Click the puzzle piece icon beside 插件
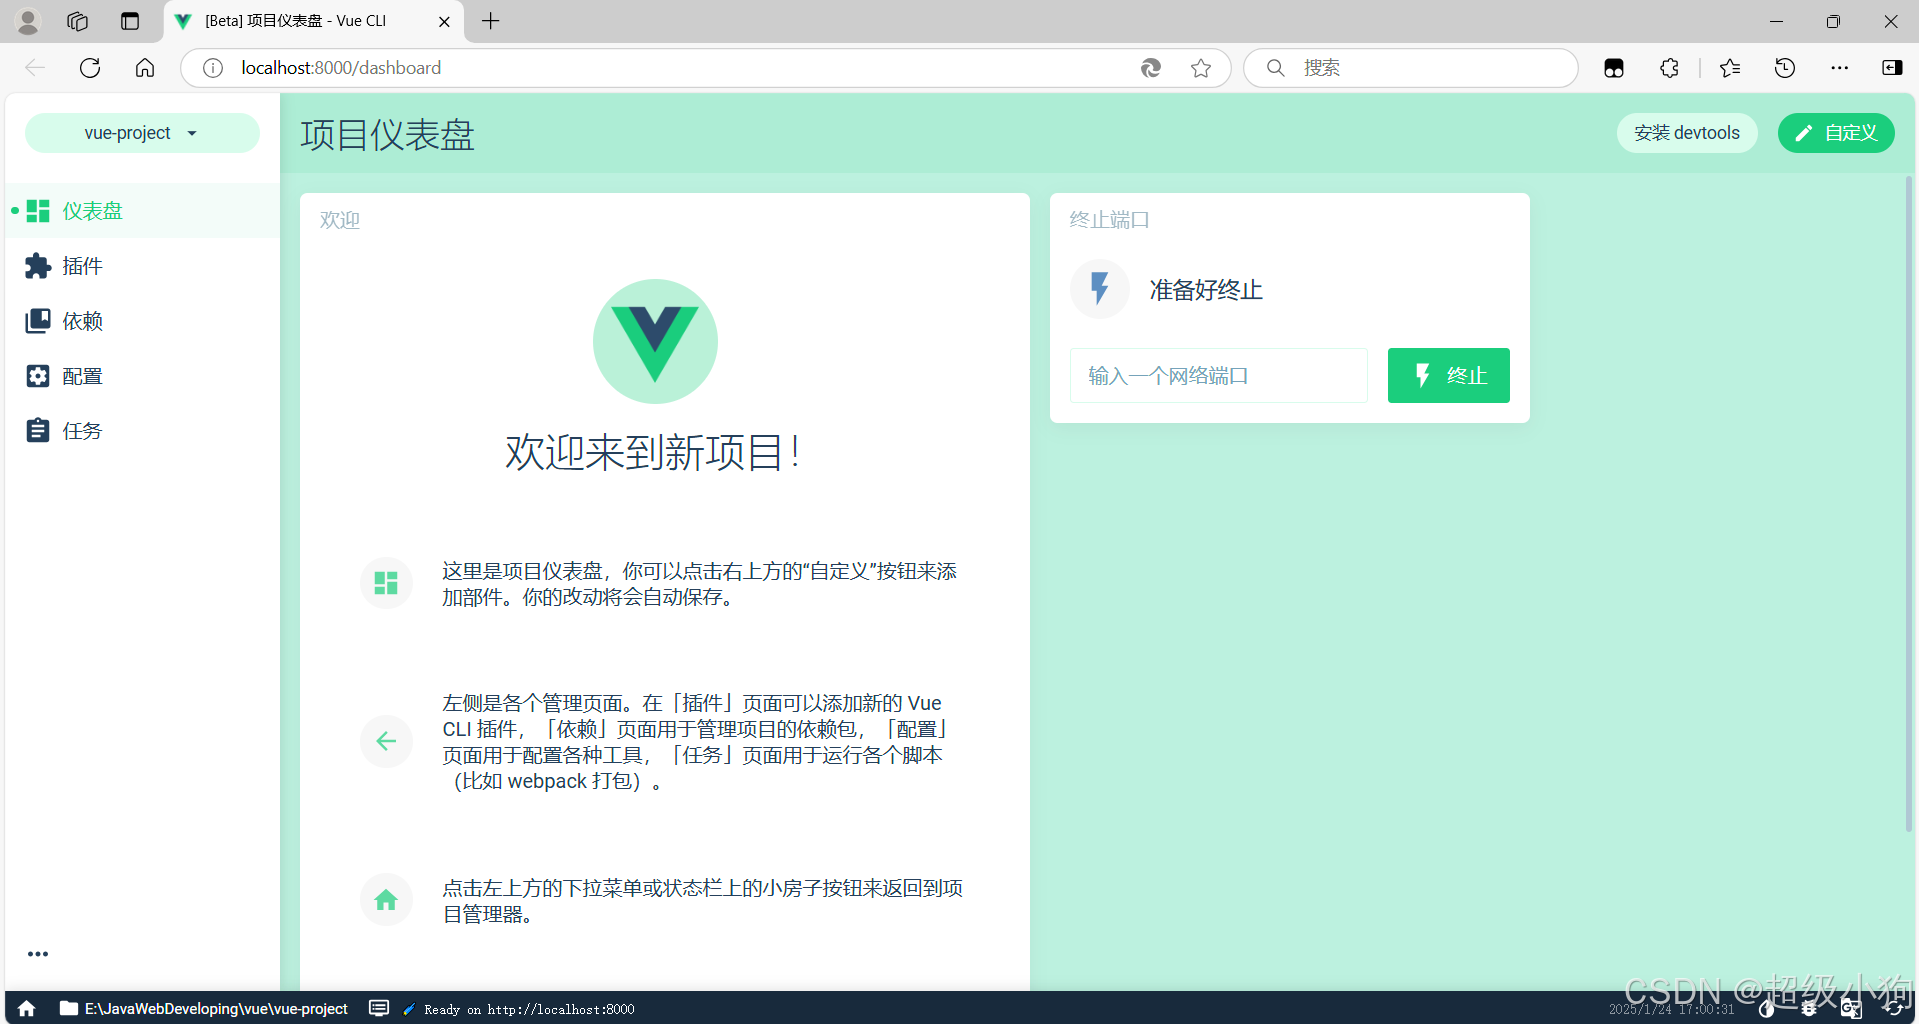Viewport: 1919px width, 1024px height. coord(38,266)
